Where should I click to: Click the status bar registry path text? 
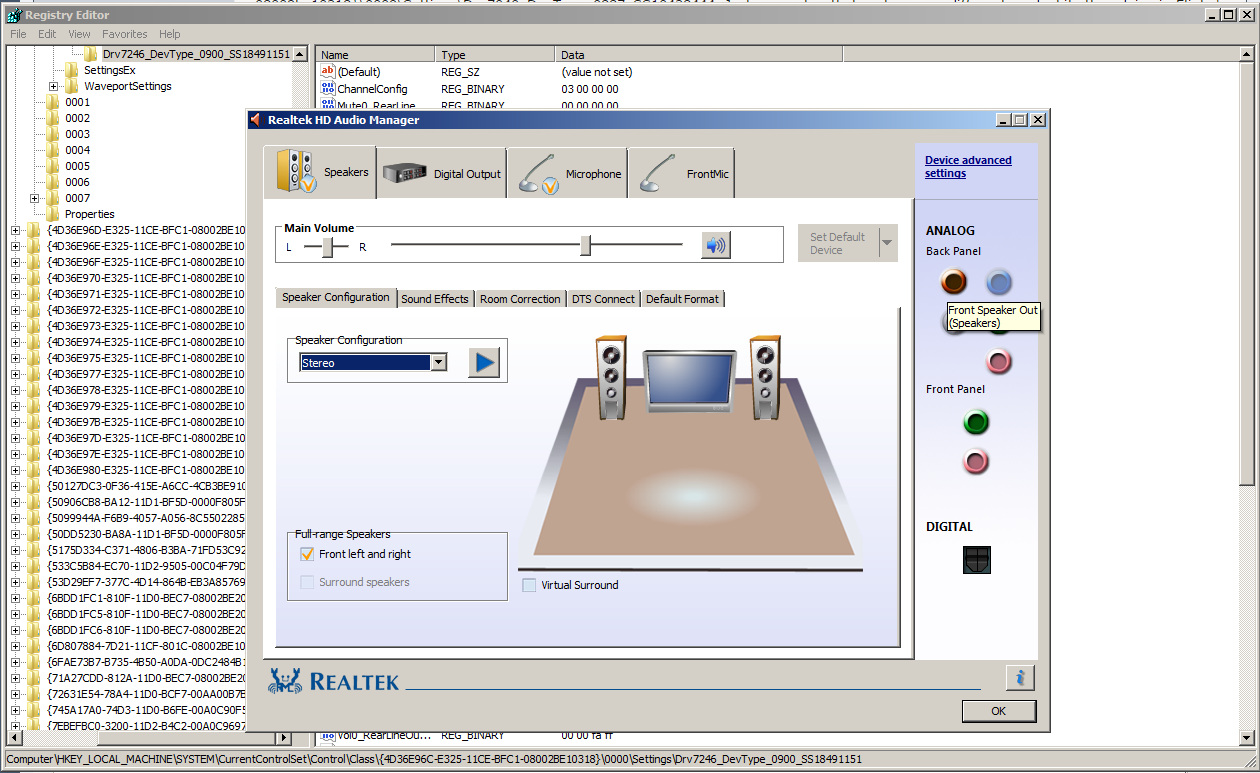click(434, 759)
